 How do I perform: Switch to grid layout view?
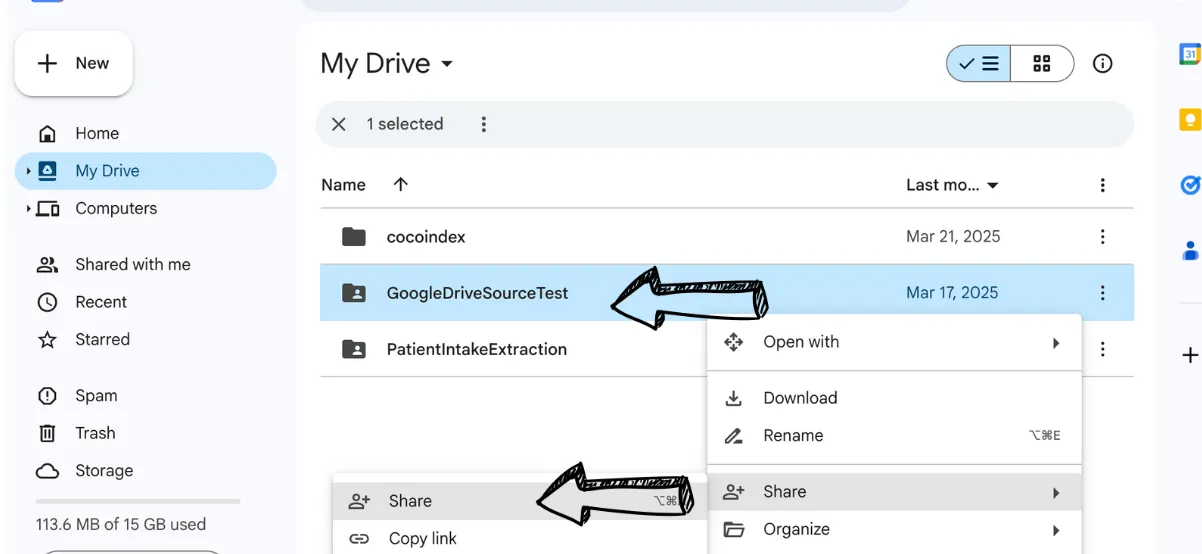click(1042, 64)
